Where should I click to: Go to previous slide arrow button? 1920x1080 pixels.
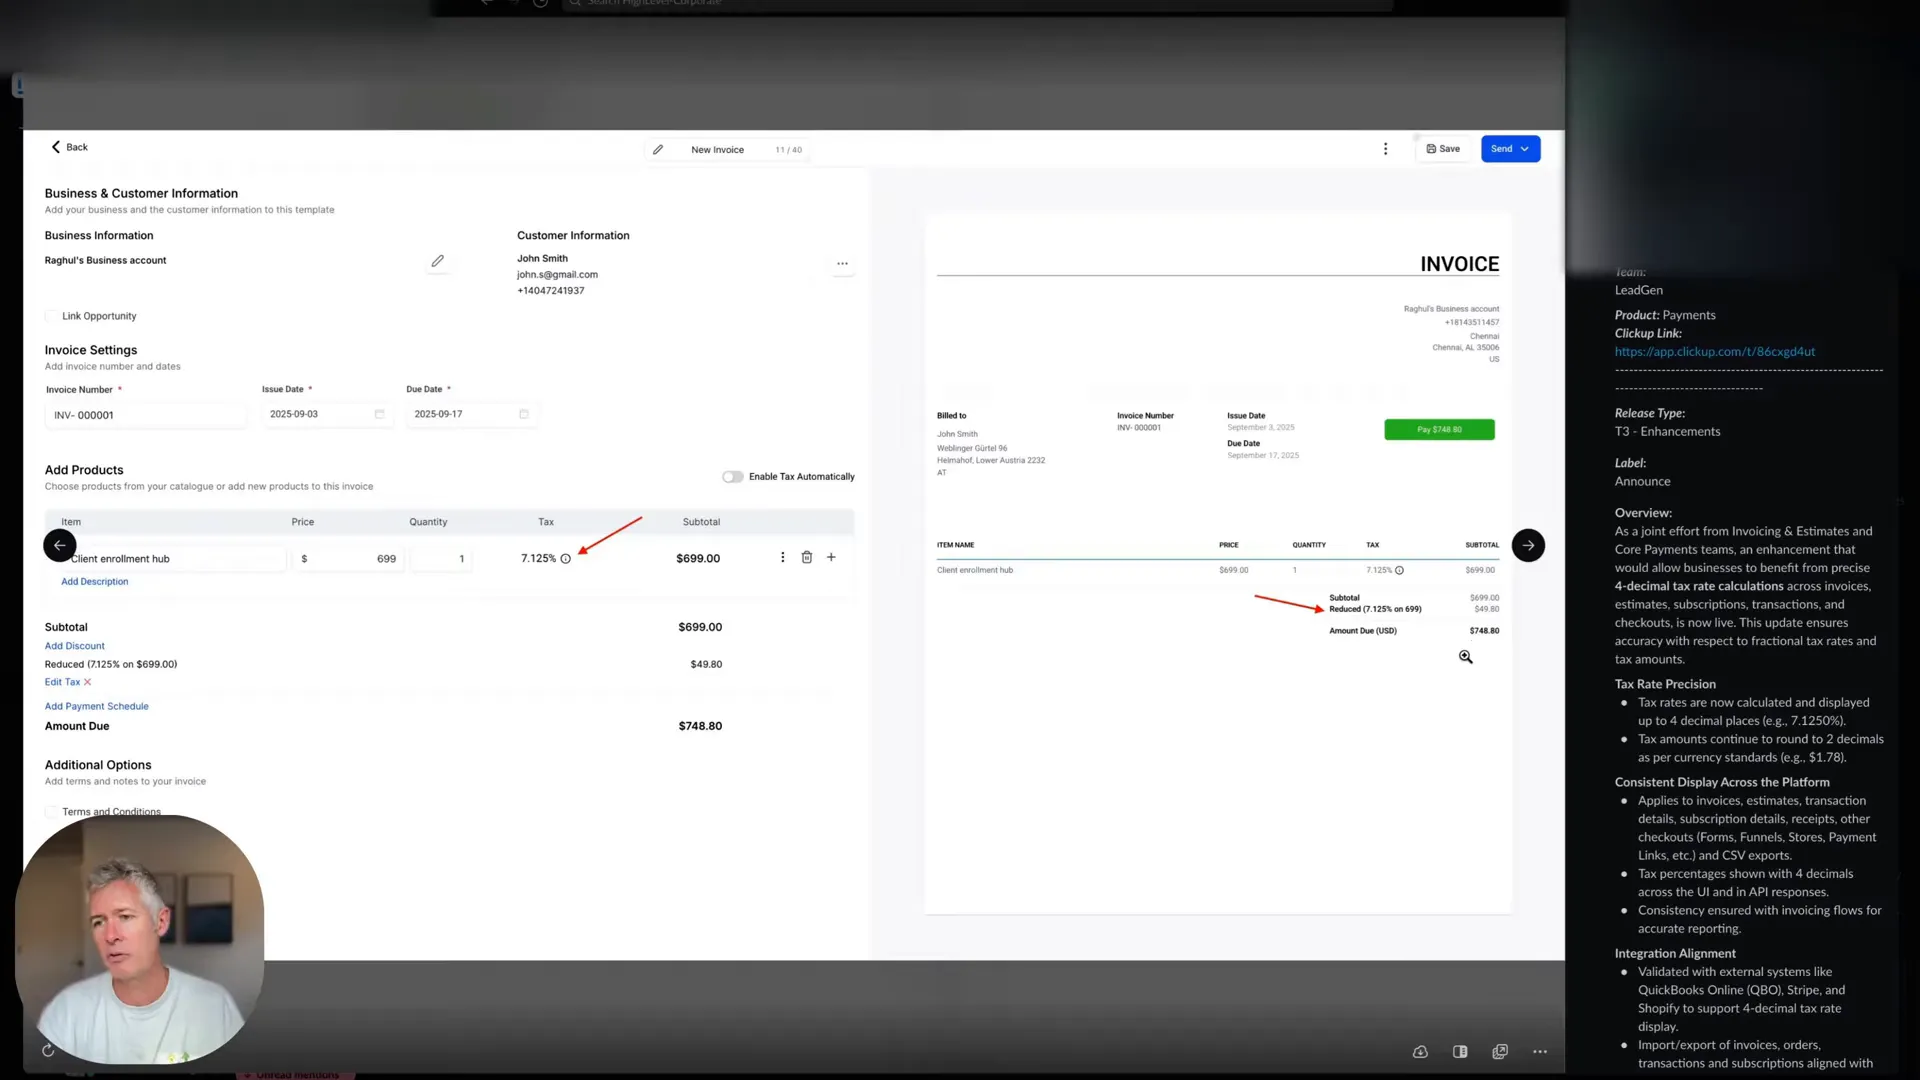point(59,545)
